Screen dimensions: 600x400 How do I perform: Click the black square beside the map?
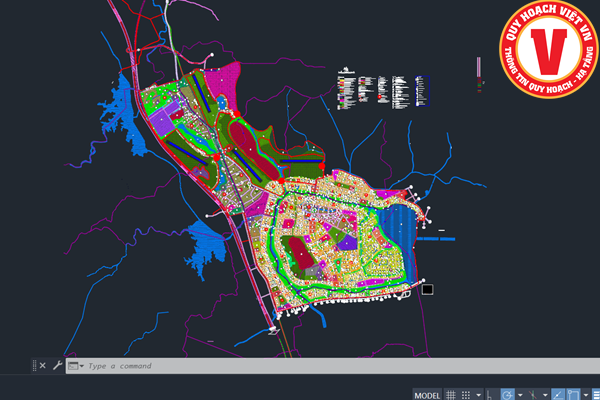pos(427,289)
